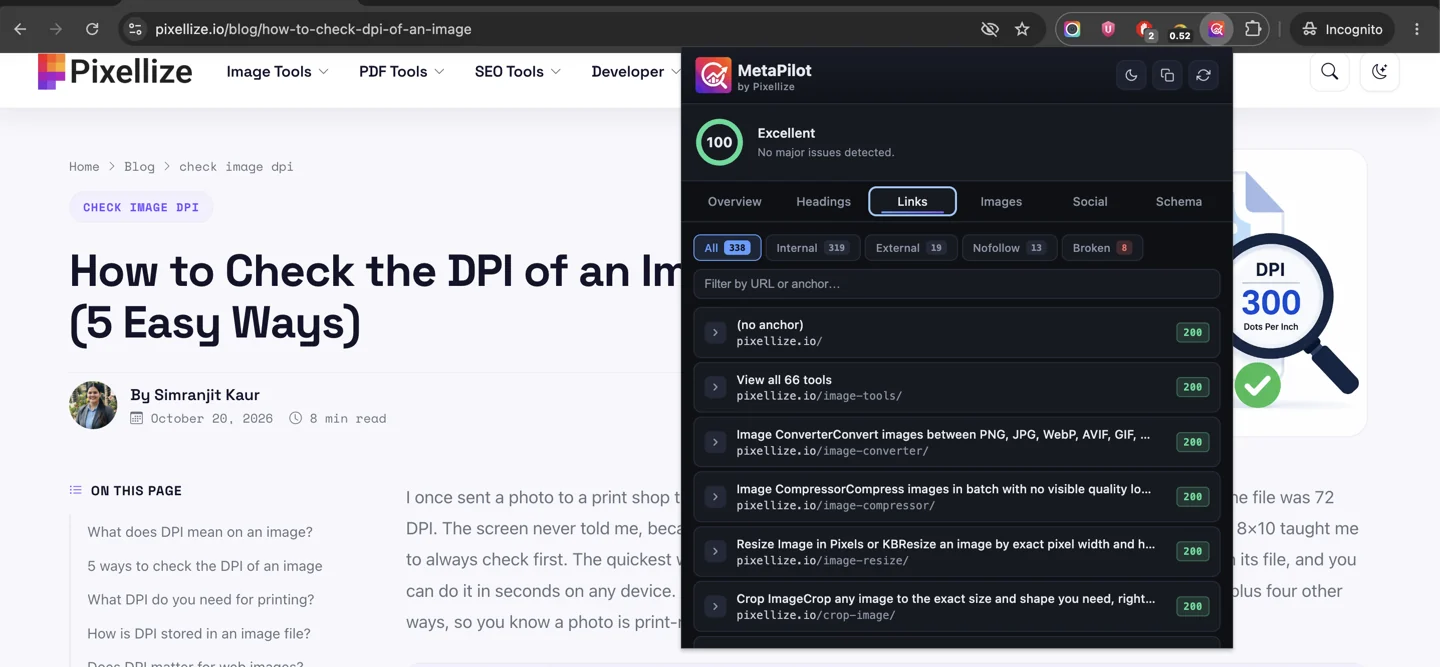This screenshot has height=667, width=1440.
Task: Click the calendar icon beside October 20, 2026
Action: (137, 418)
